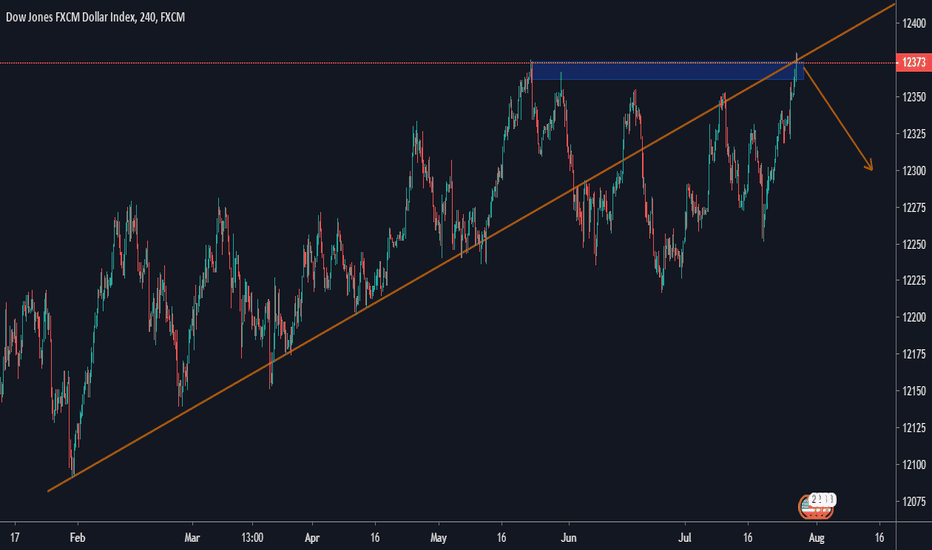
Task: Click the 12100 price axis label
Action: click(x=914, y=464)
